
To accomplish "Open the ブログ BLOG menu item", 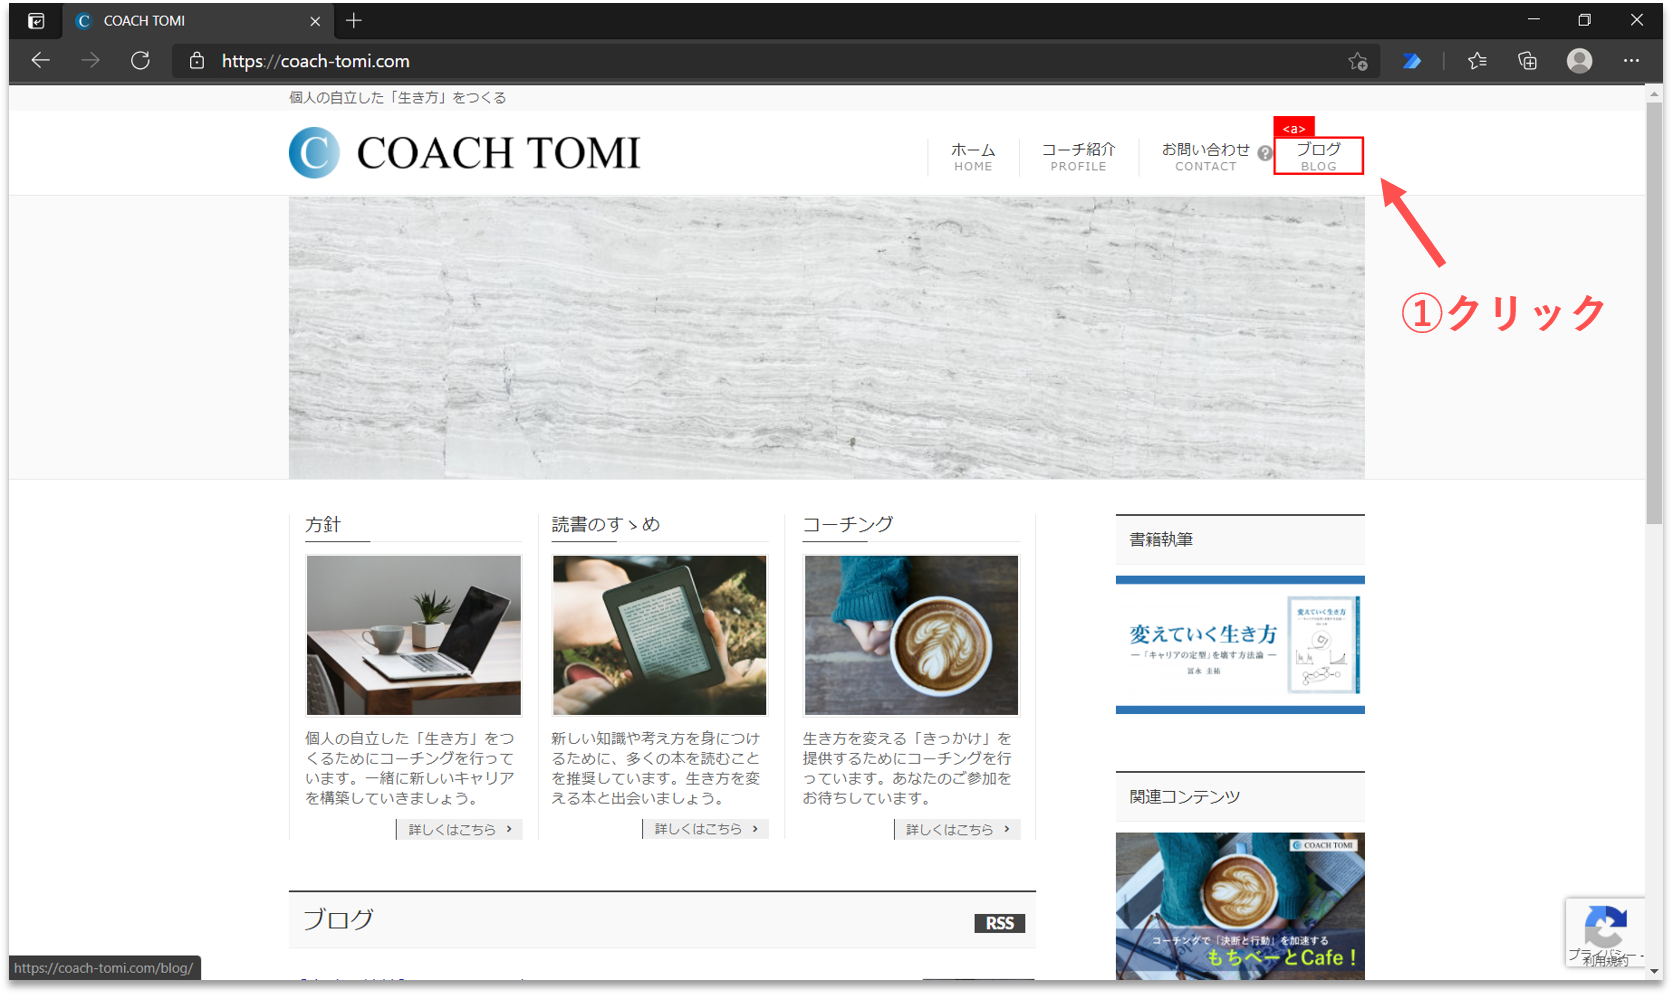I will click(1318, 156).
